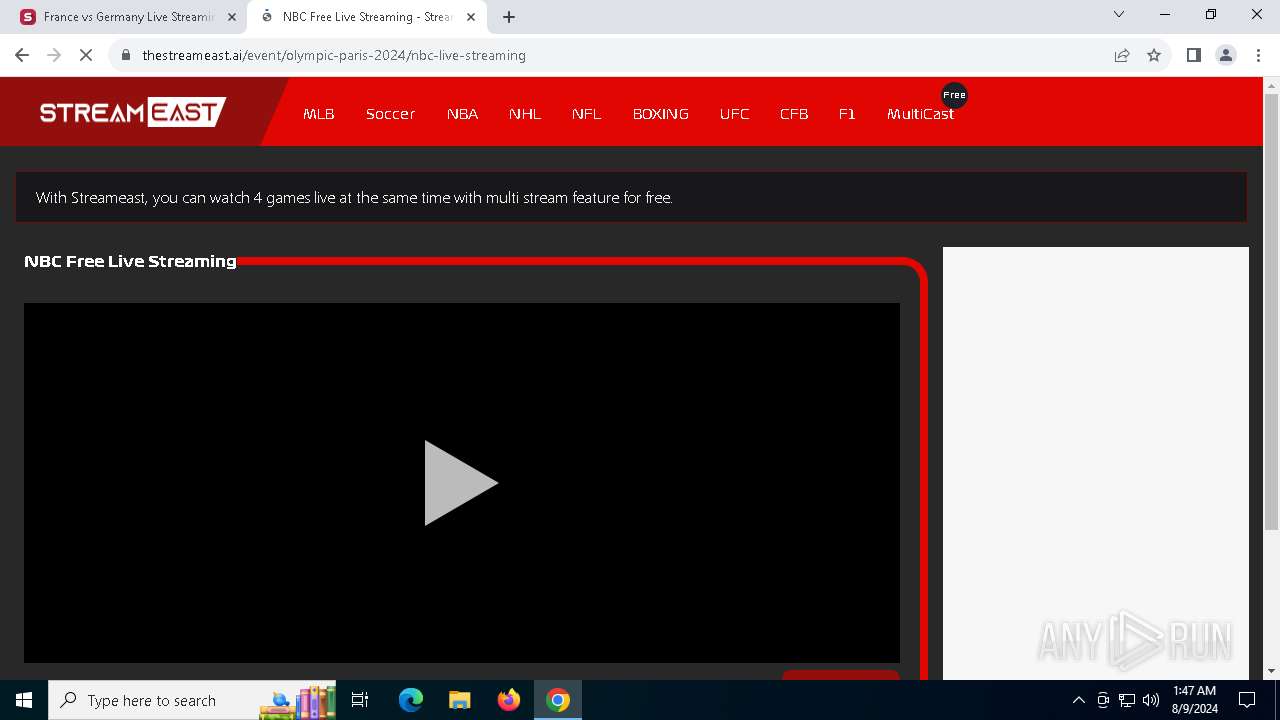Screen dimensions: 1280x720
Task: Share this page icon
Action: [x=1122, y=55]
